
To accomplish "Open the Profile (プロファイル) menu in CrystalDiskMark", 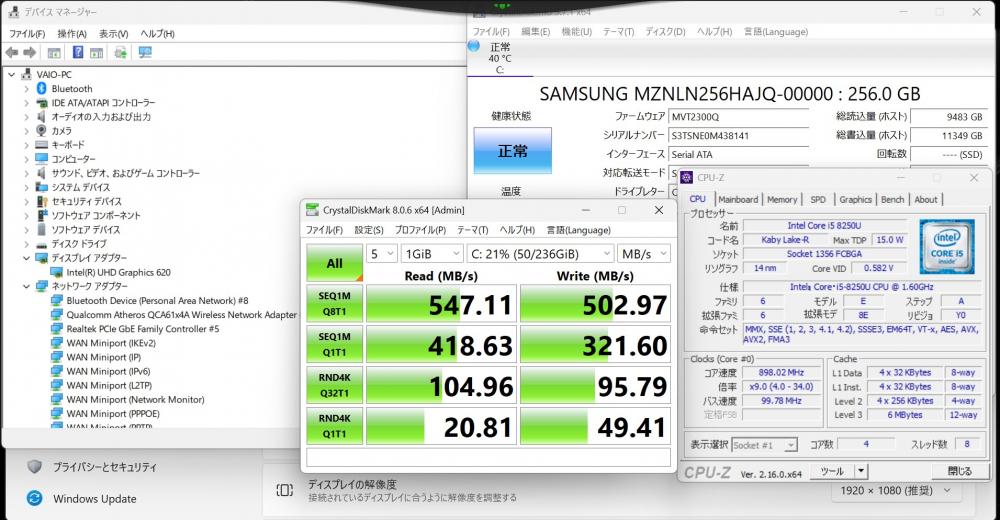I will (x=420, y=230).
